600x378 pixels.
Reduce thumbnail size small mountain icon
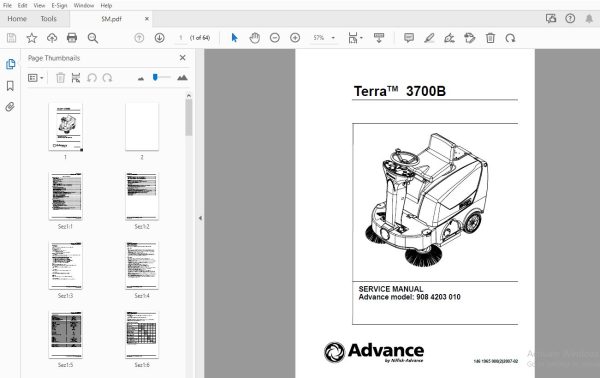141,78
